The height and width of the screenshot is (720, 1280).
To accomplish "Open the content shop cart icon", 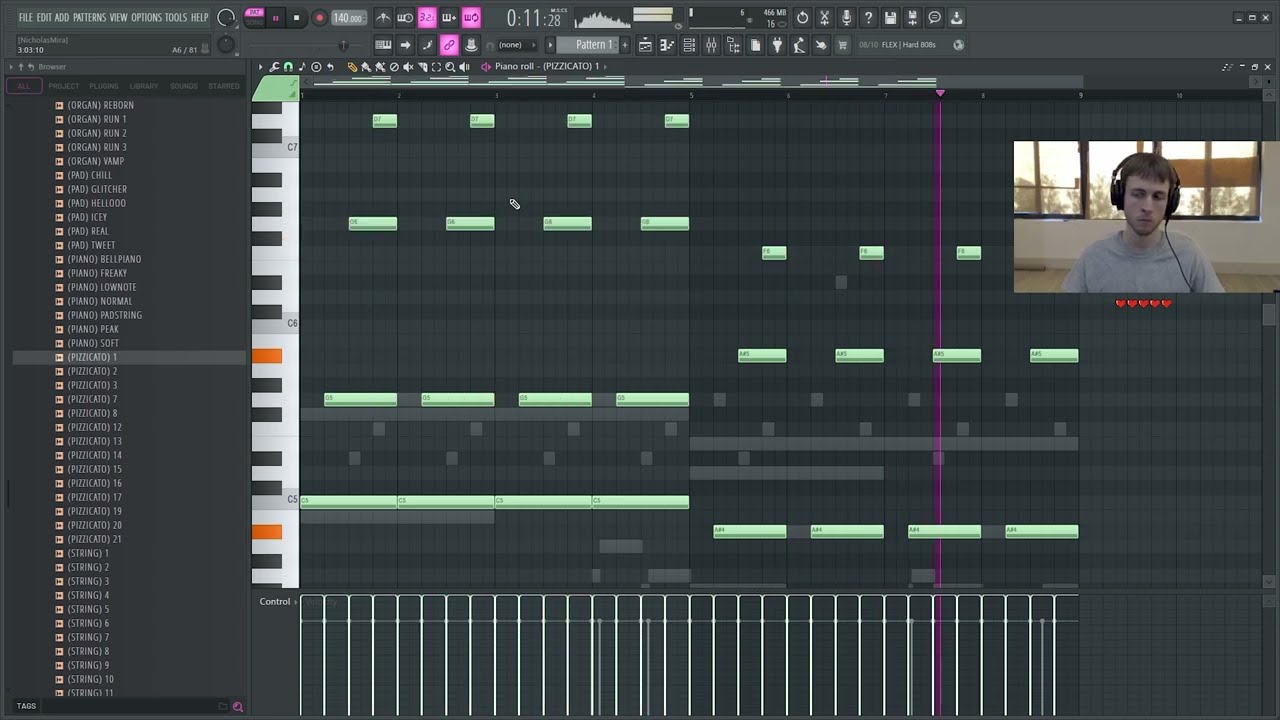I will click(843, 45).
